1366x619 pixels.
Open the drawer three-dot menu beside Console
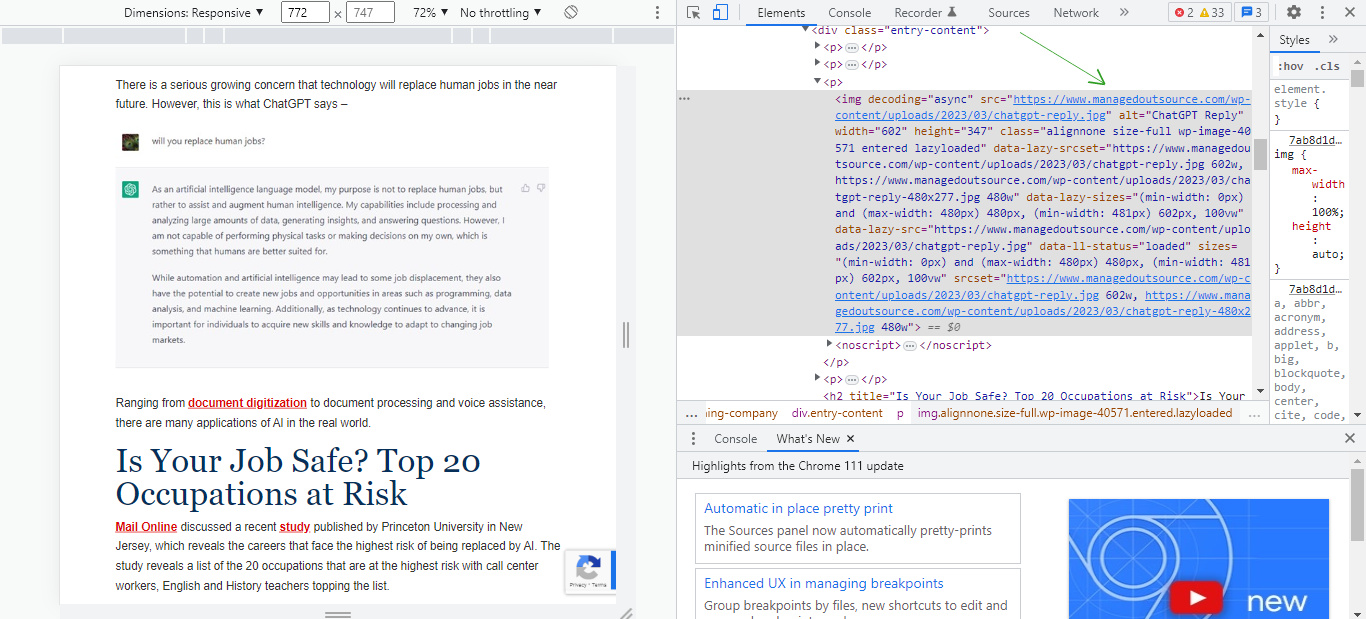[693, 439]
